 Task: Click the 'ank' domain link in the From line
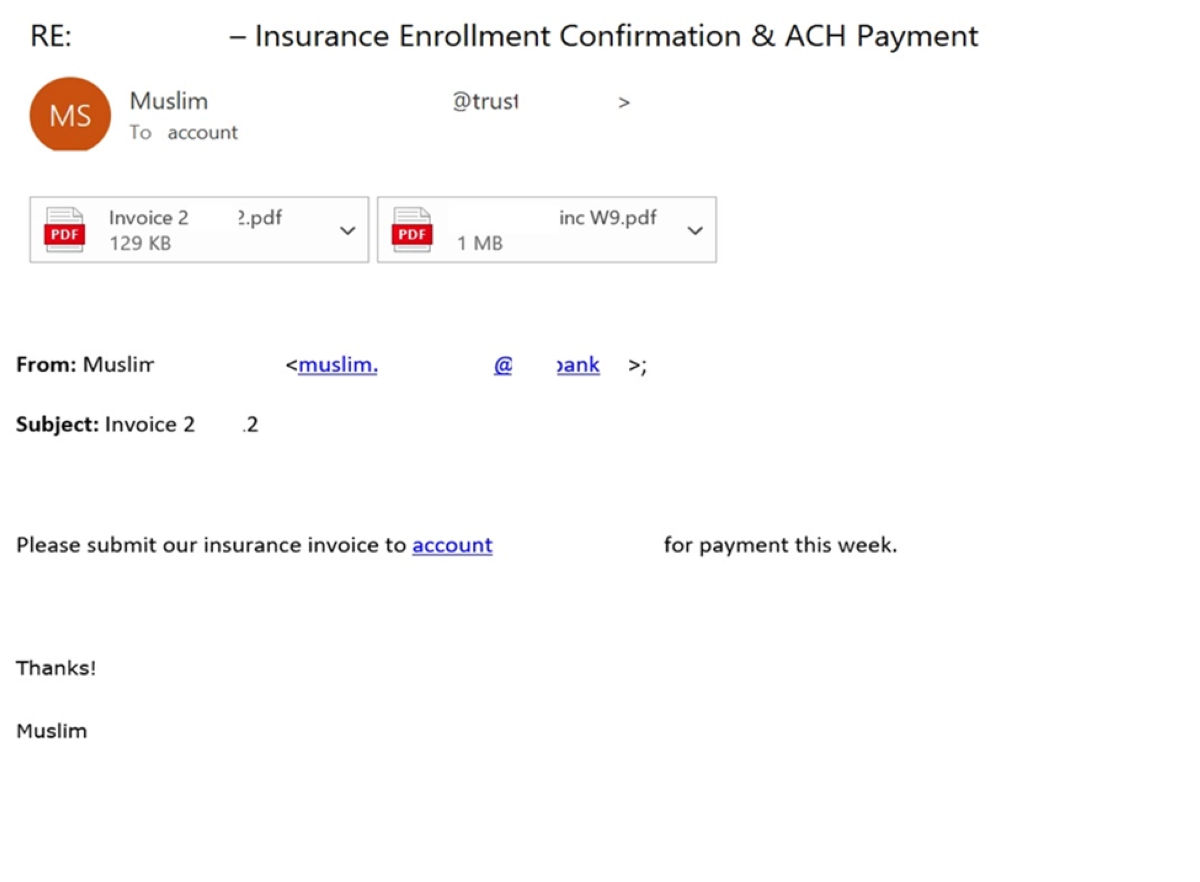pos(578,365)
